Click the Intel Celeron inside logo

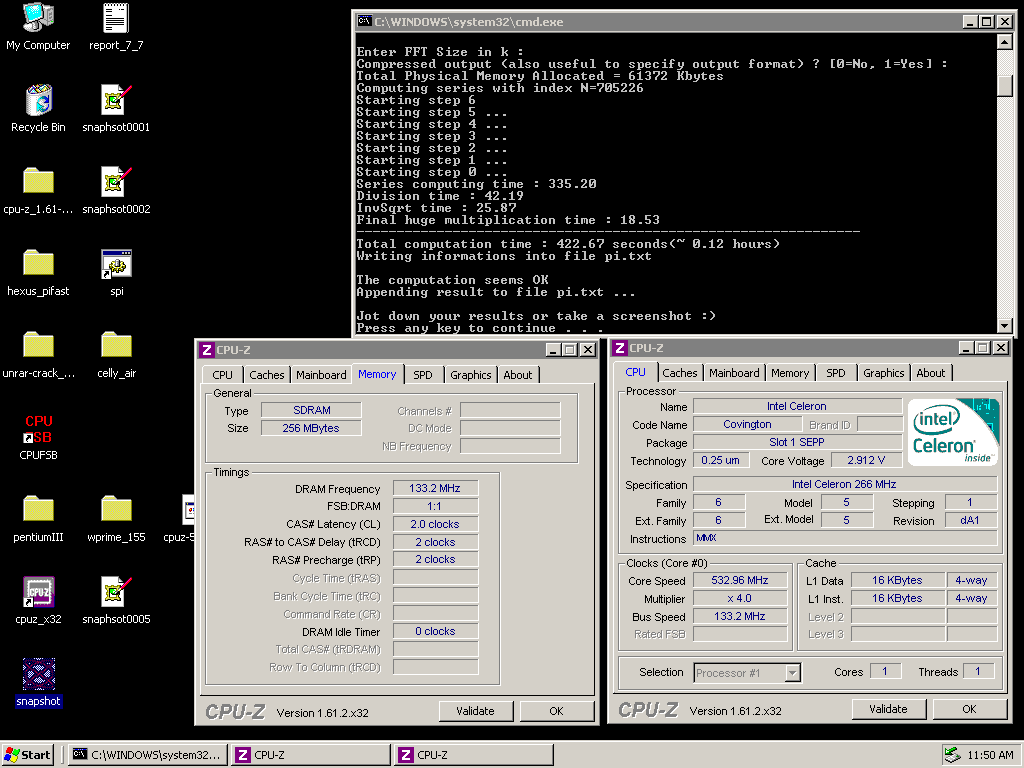[x=953, y=432]
